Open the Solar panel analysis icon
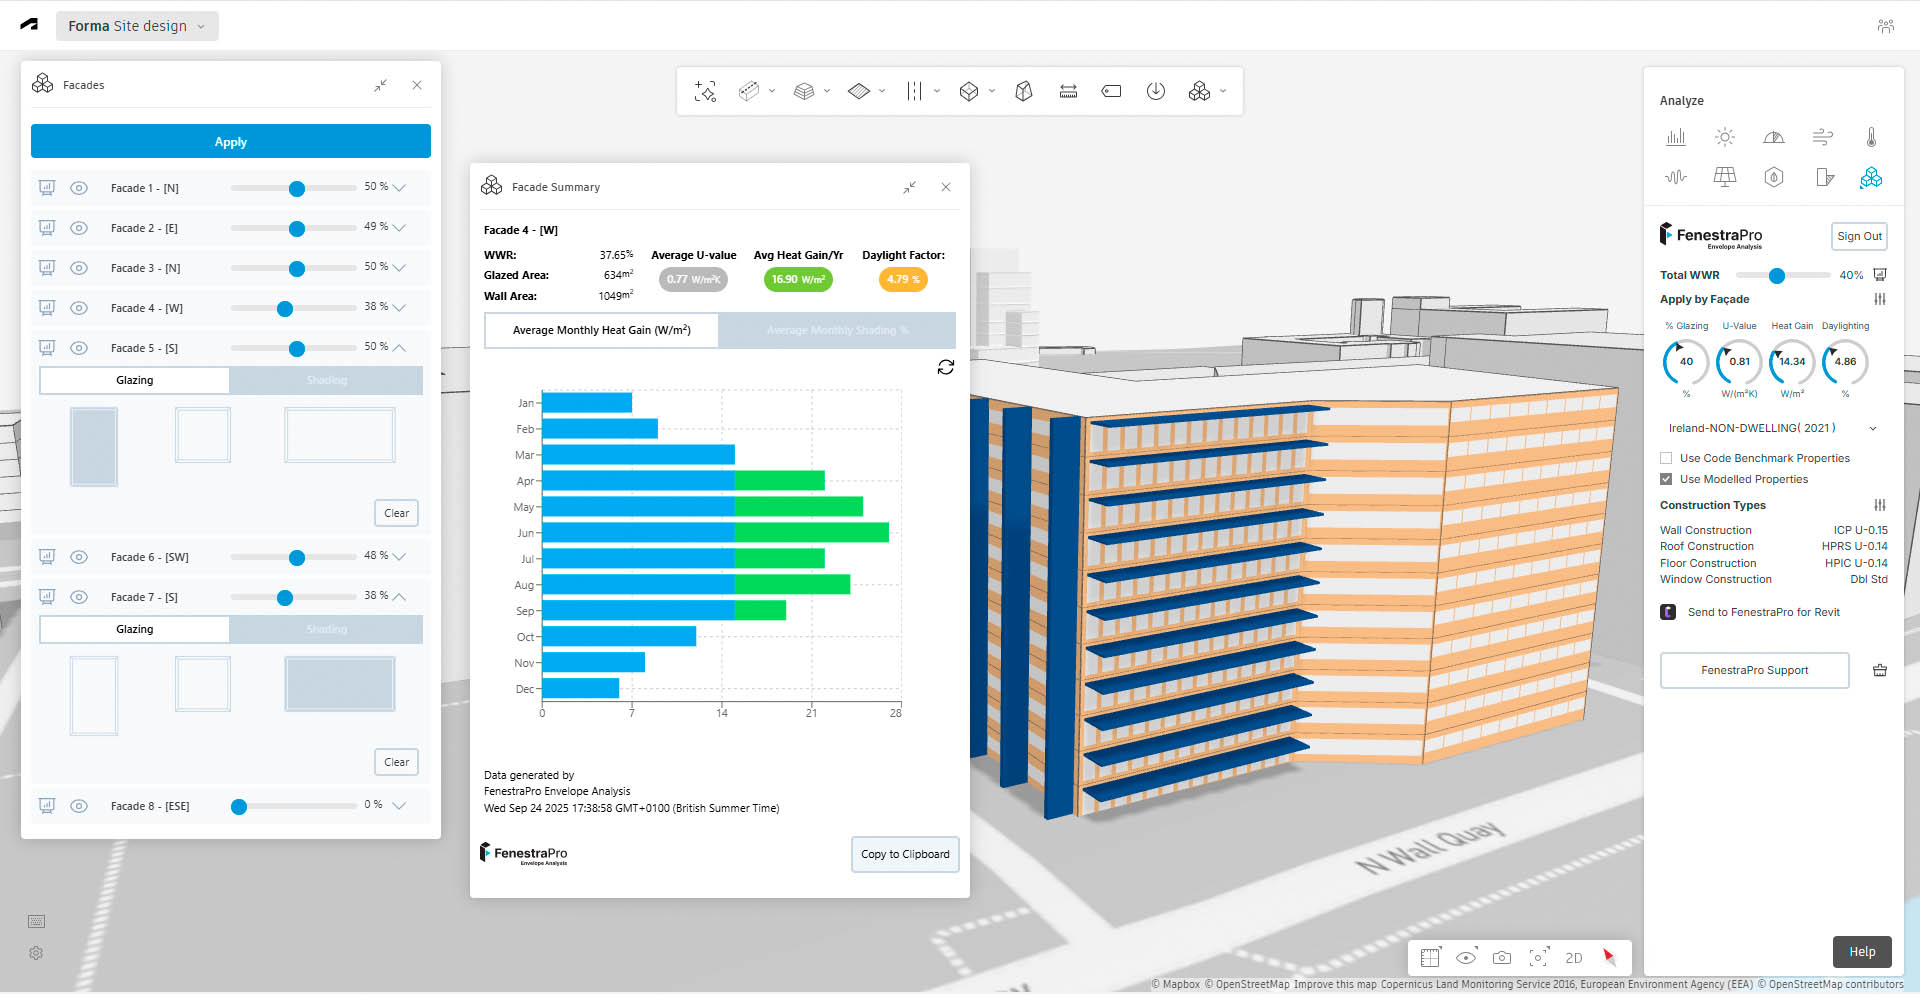 pos(1724,177)
